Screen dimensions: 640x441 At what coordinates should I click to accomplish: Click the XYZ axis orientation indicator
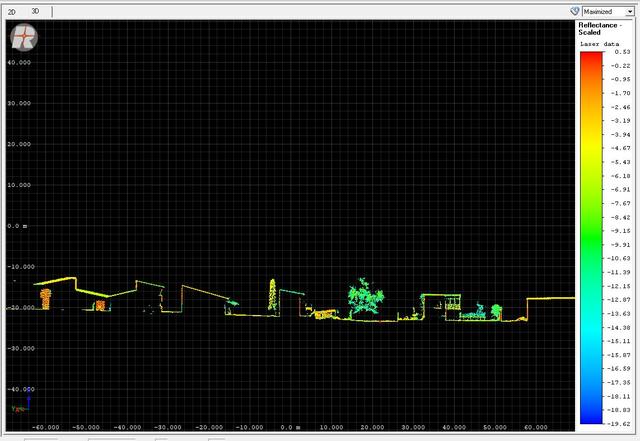click(x=17, y=406)
